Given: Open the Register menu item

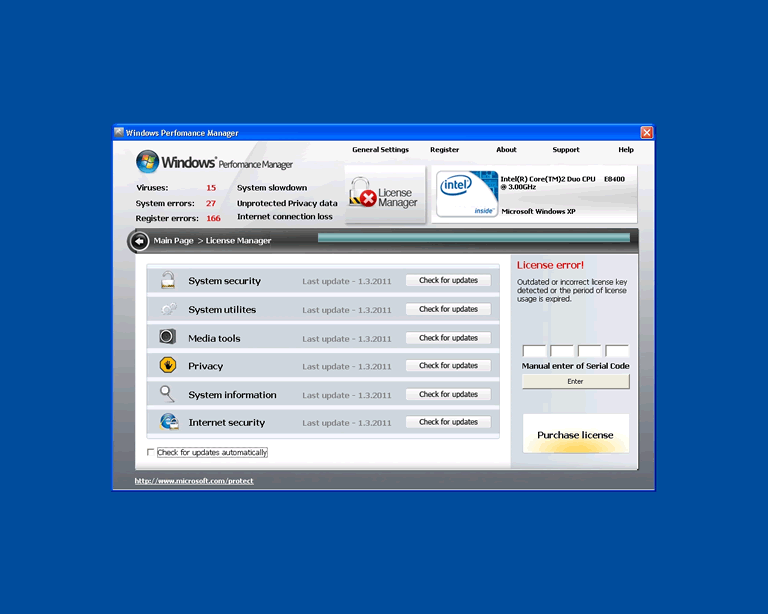Looking at the screenshot, I should point(444,150).
